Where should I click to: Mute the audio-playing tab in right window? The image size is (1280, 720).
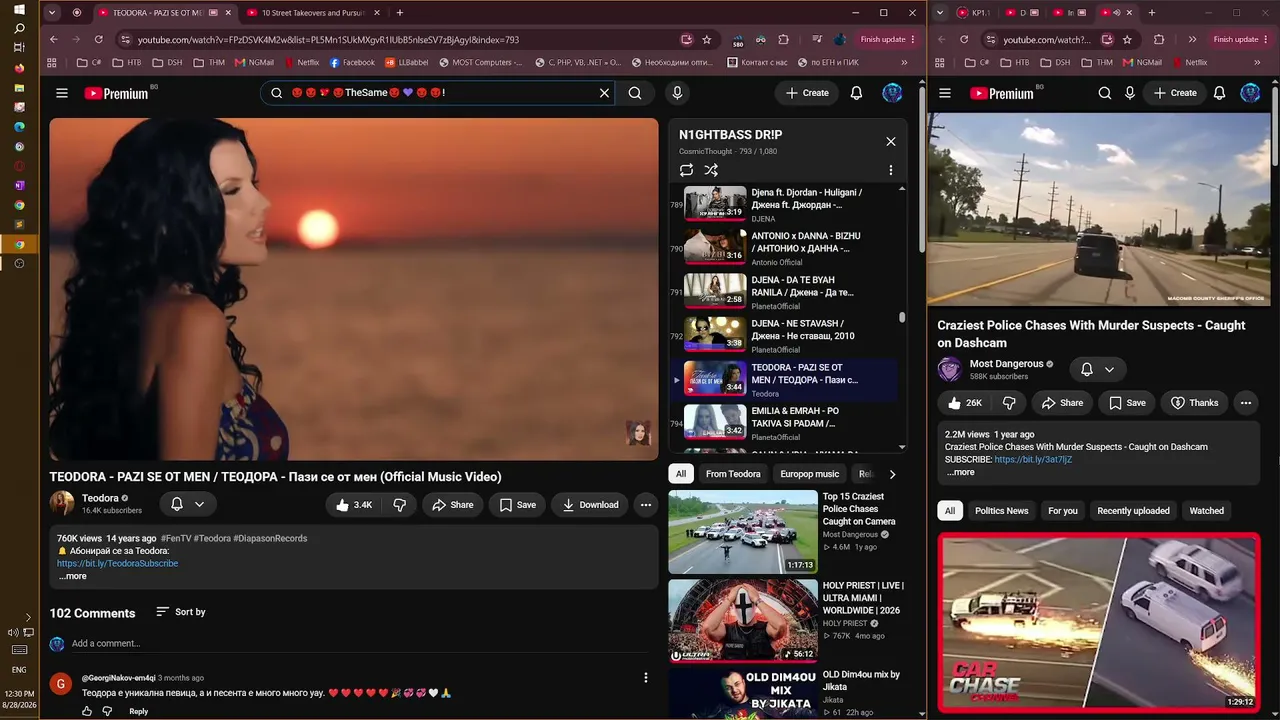[1117, 13]
